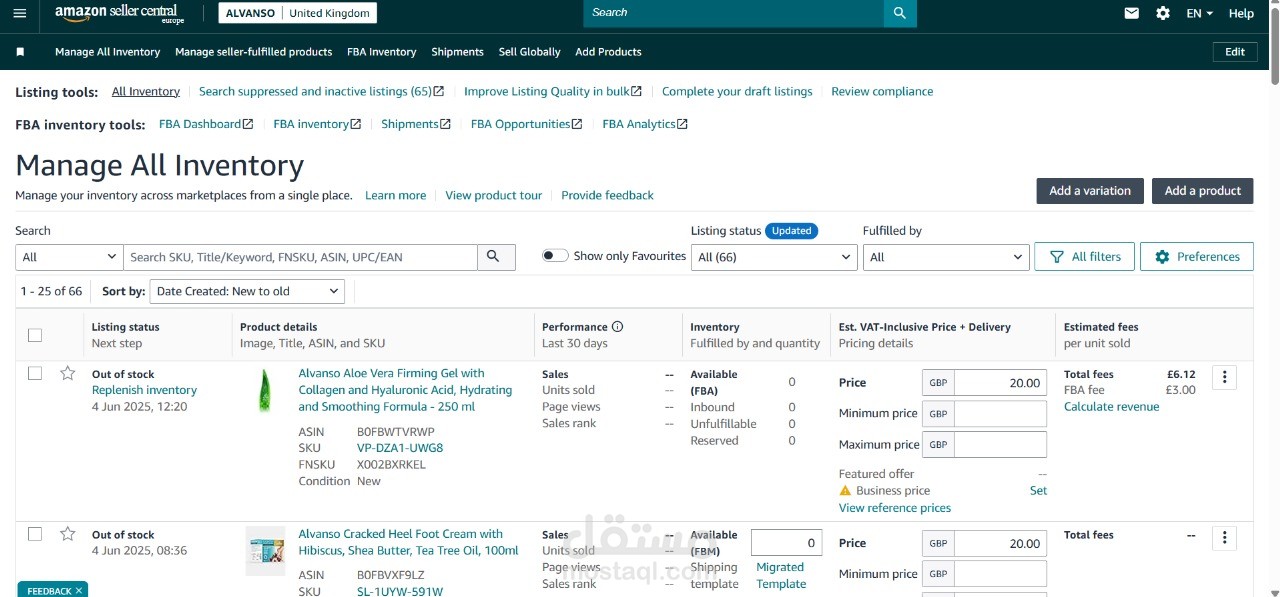The width and height of the screenshot is (1280, 597).
Task: Open Search suppressed and inactive listings link
Action: pyautogui.click(x=322, y=91)
